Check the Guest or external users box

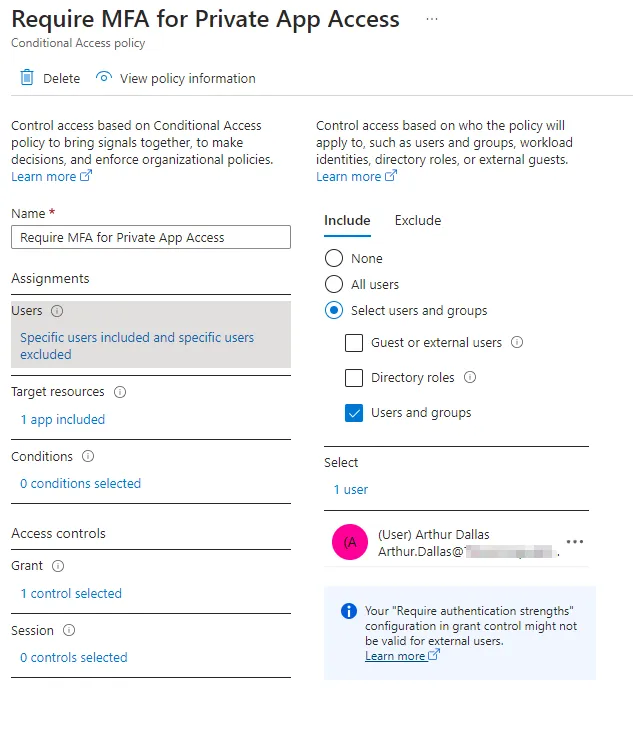354,343
